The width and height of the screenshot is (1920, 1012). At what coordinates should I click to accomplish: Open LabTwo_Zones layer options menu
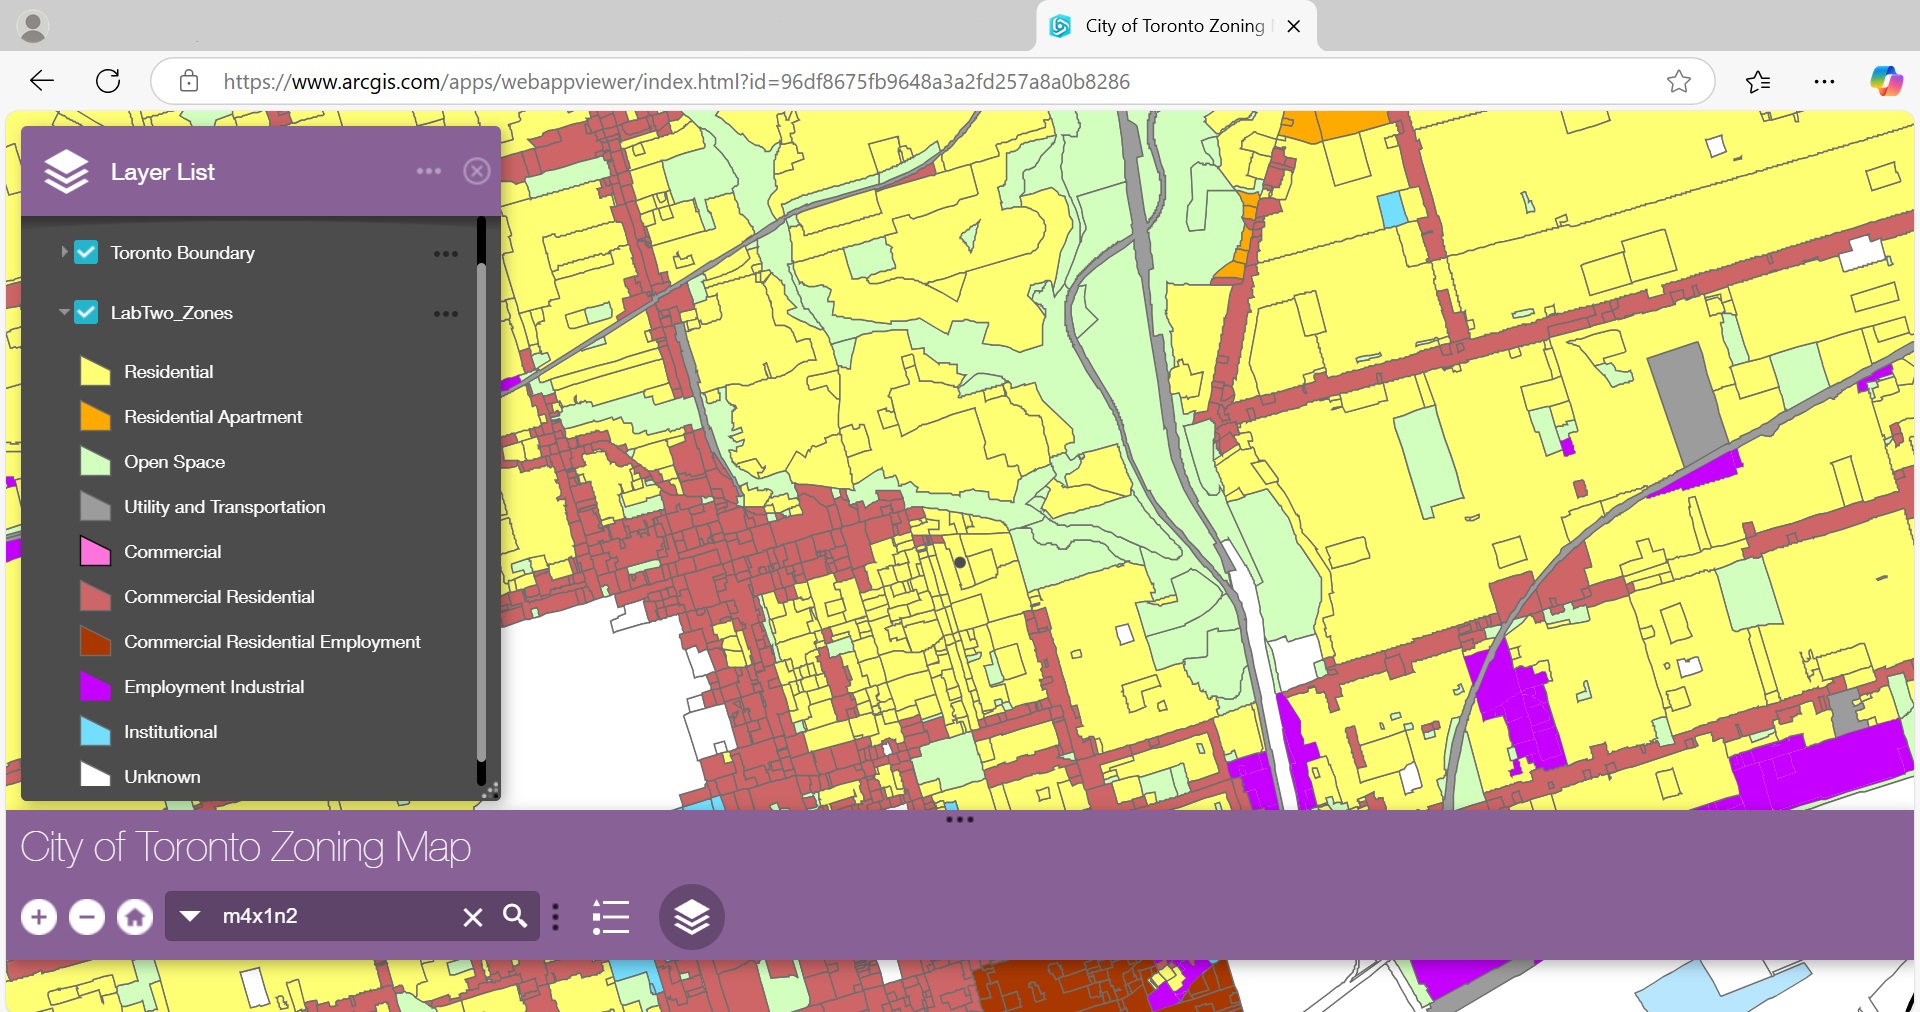coord(446,314)
